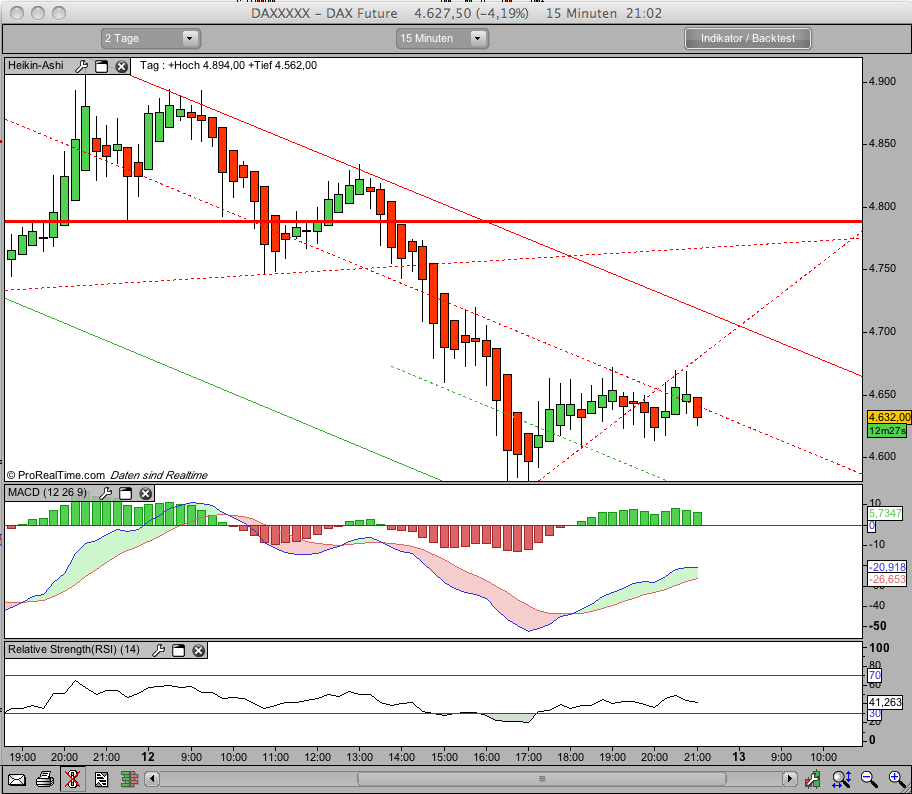Click the horizontal scrollbar thumb
This screenshot has height=794, width=912.
[542, 778]
